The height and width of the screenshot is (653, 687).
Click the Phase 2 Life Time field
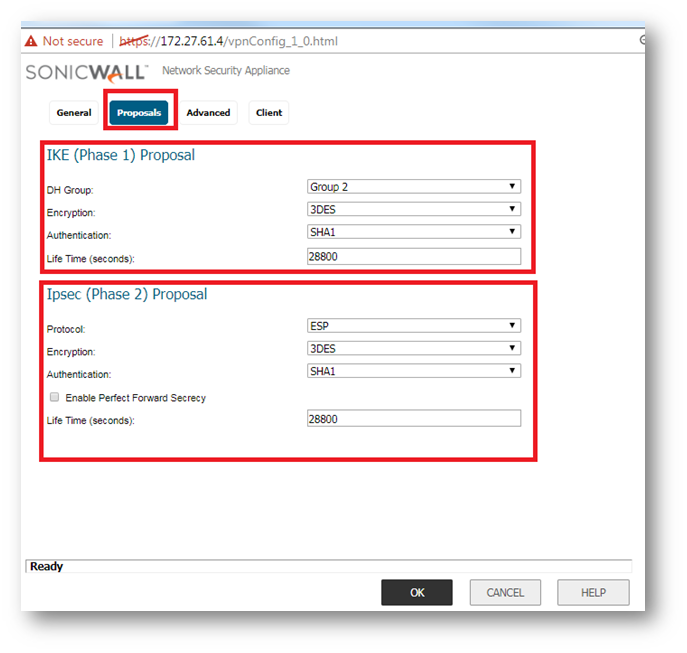tap(413, 419)
